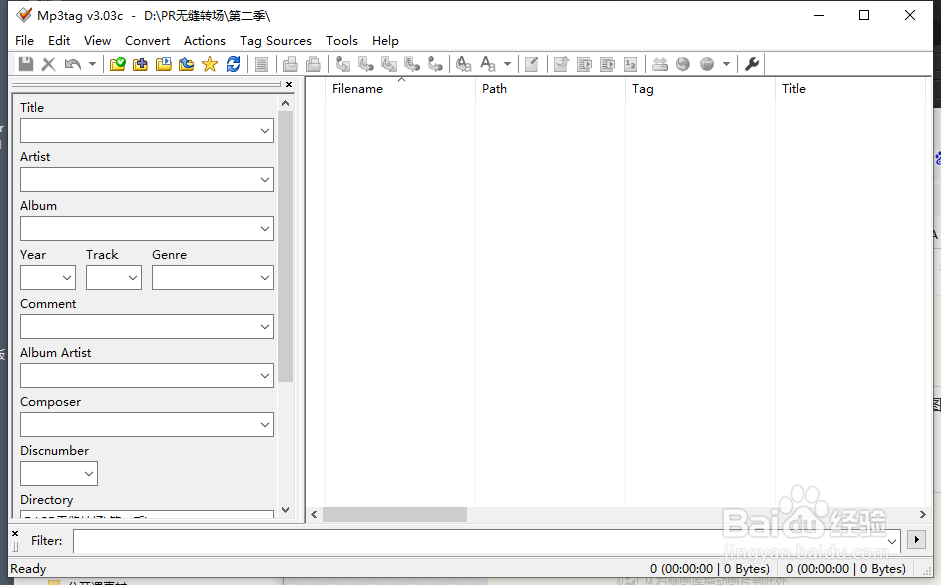Expand the Composer field dropdown

coord(265,425)
